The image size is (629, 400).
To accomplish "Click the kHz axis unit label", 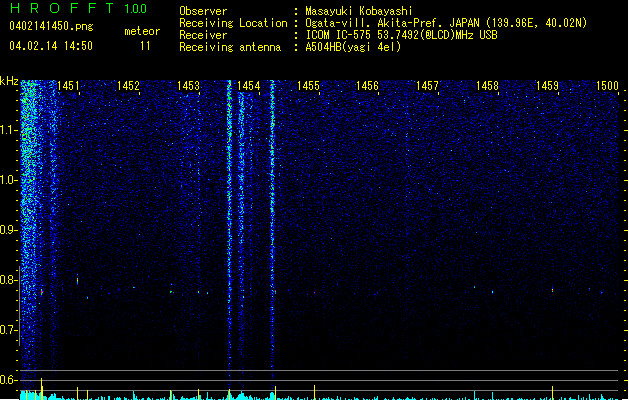I will 9,81.
